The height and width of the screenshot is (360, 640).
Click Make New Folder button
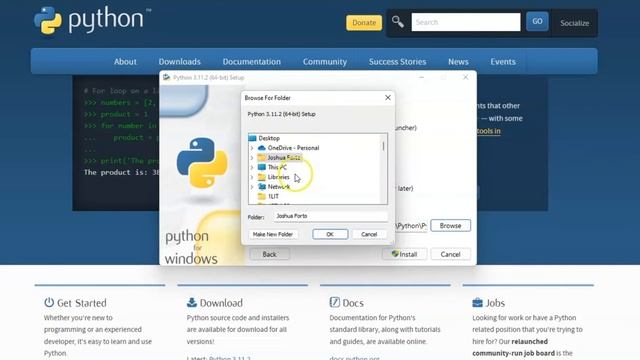pyautogui.click(x=273, y=234)
